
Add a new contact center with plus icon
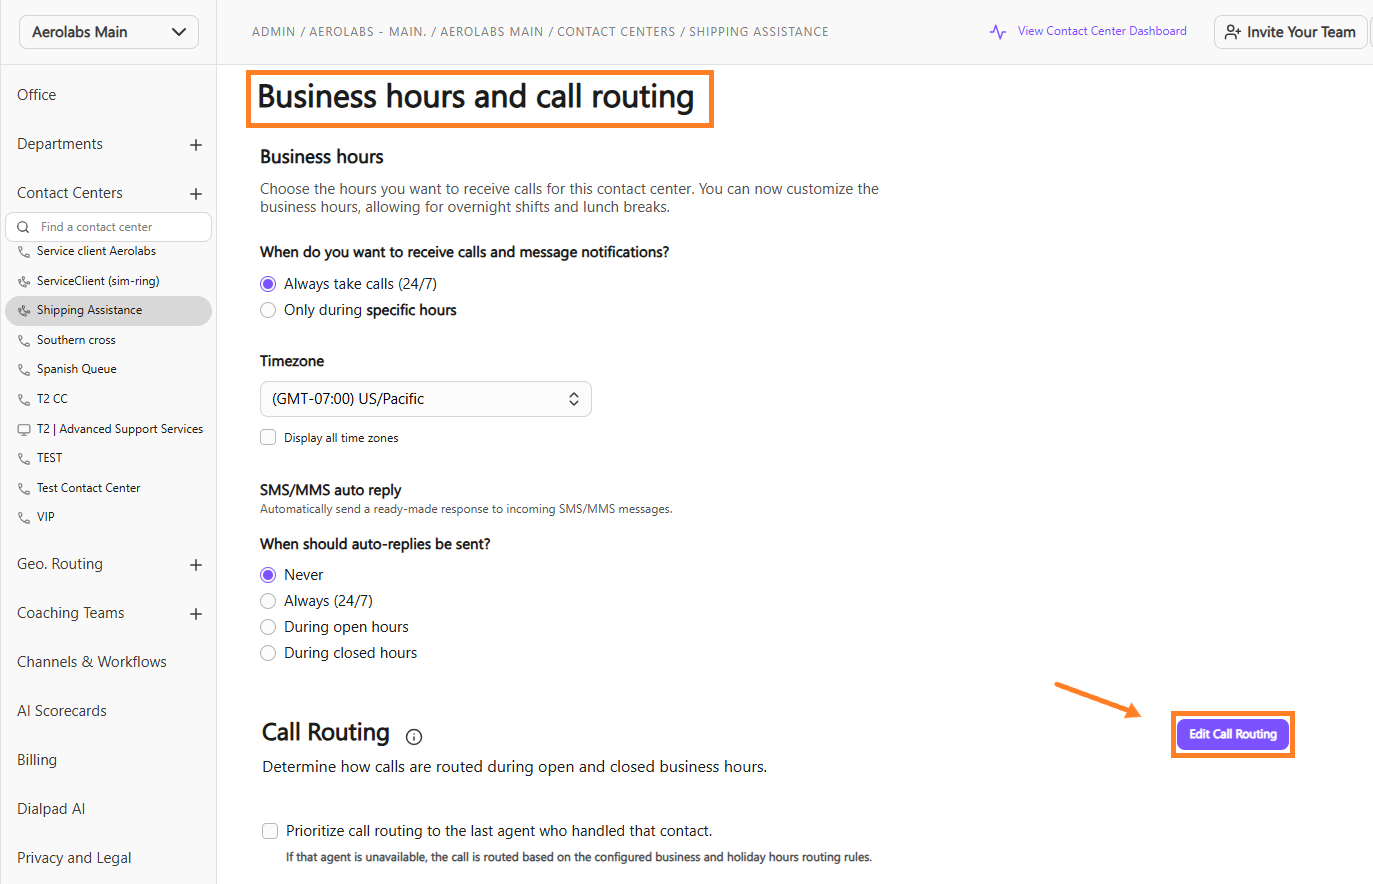coord(196,194)
